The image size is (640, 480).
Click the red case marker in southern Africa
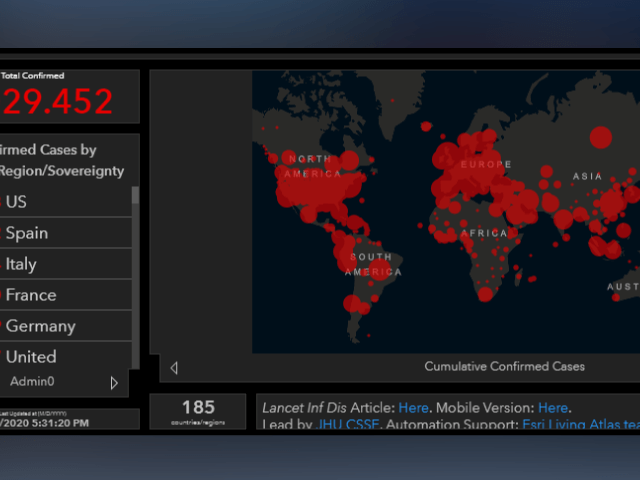pyautogui.click(x=485, y=293)
